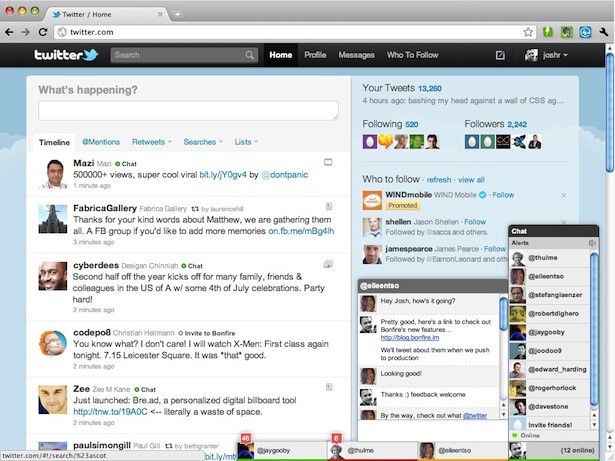This screenshot has height=461, width=615.
Task: Click the green Evernote-style extension icon
Action: click(548, 32)
